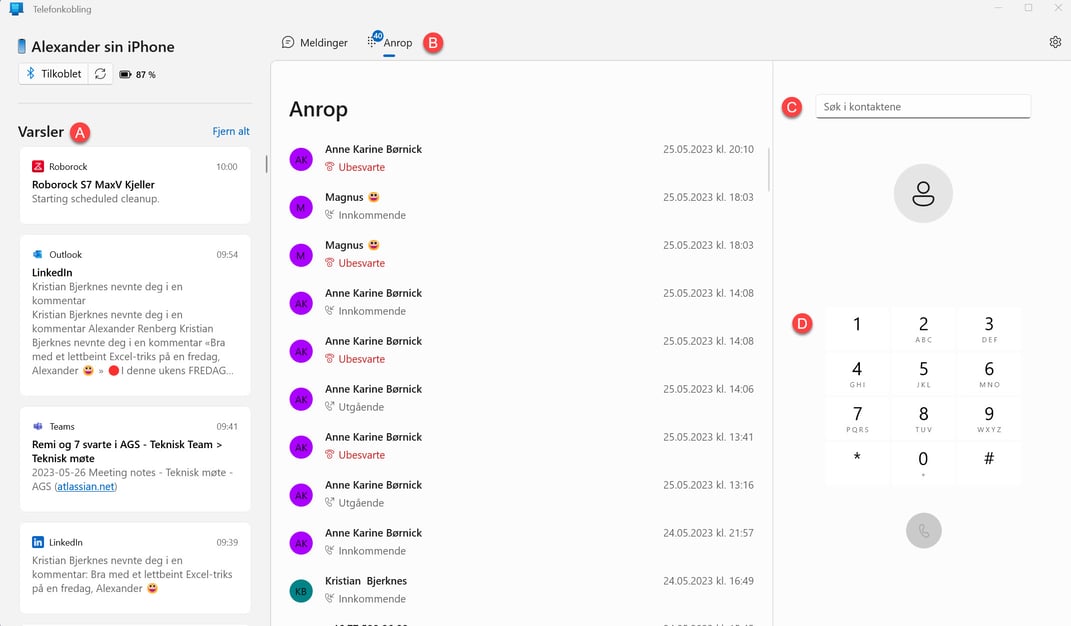
Task: Click the Bluetooth Tilkoblet status button
Action: click(x=53, y=74)
